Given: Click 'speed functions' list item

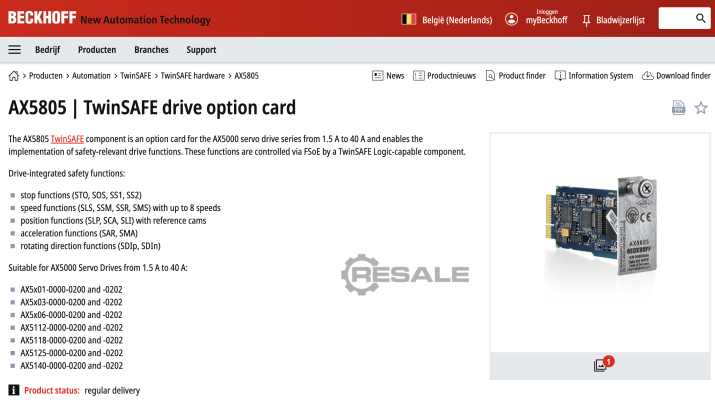Looking at the screenshot, I should click(120, 208).
